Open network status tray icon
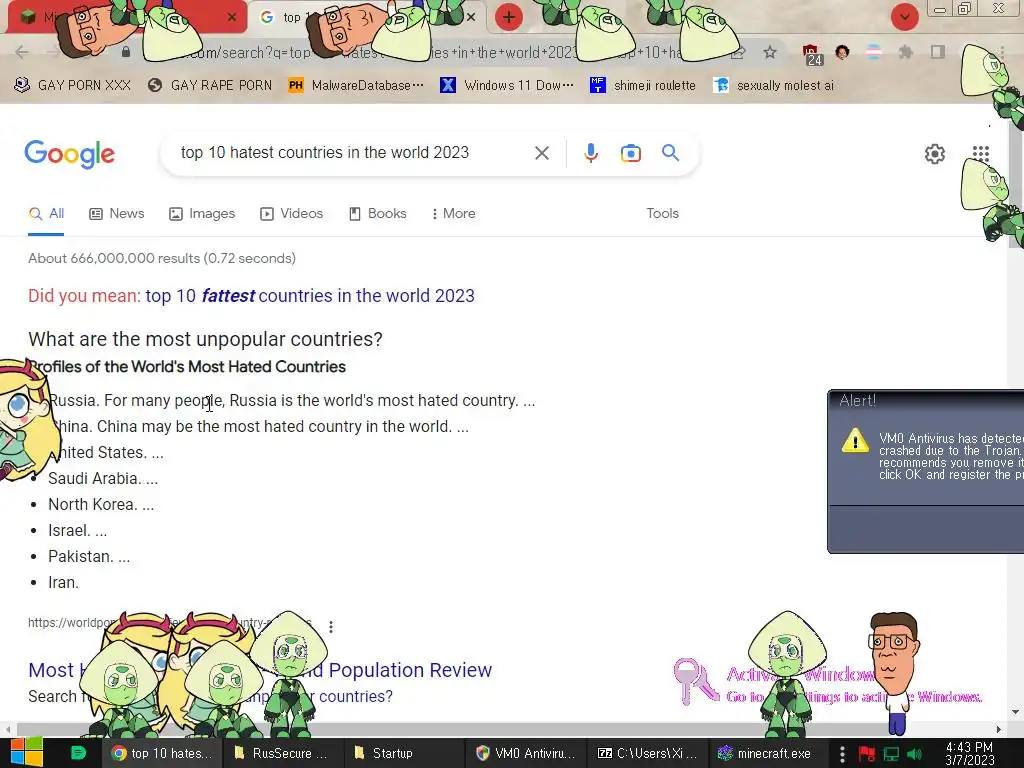Screen dimensions: 1024x768 (x=891, y=754)
